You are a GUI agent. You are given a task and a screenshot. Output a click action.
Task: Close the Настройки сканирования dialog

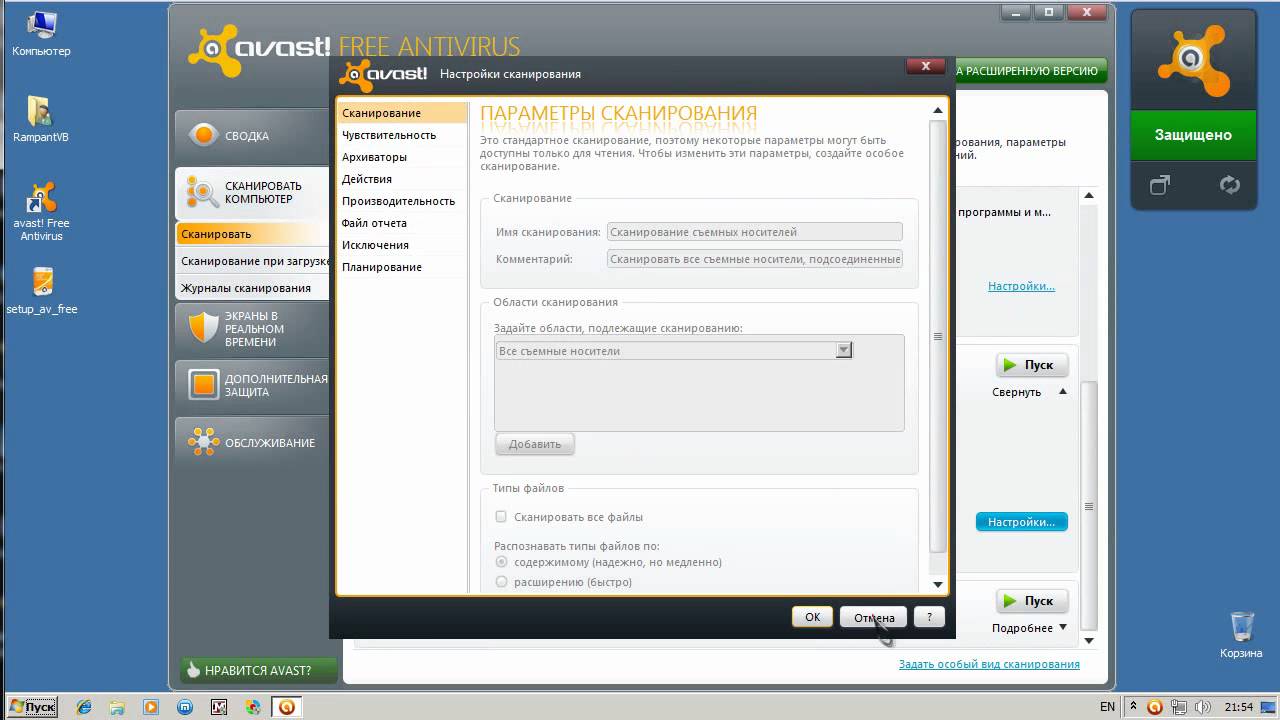[925, 66]
